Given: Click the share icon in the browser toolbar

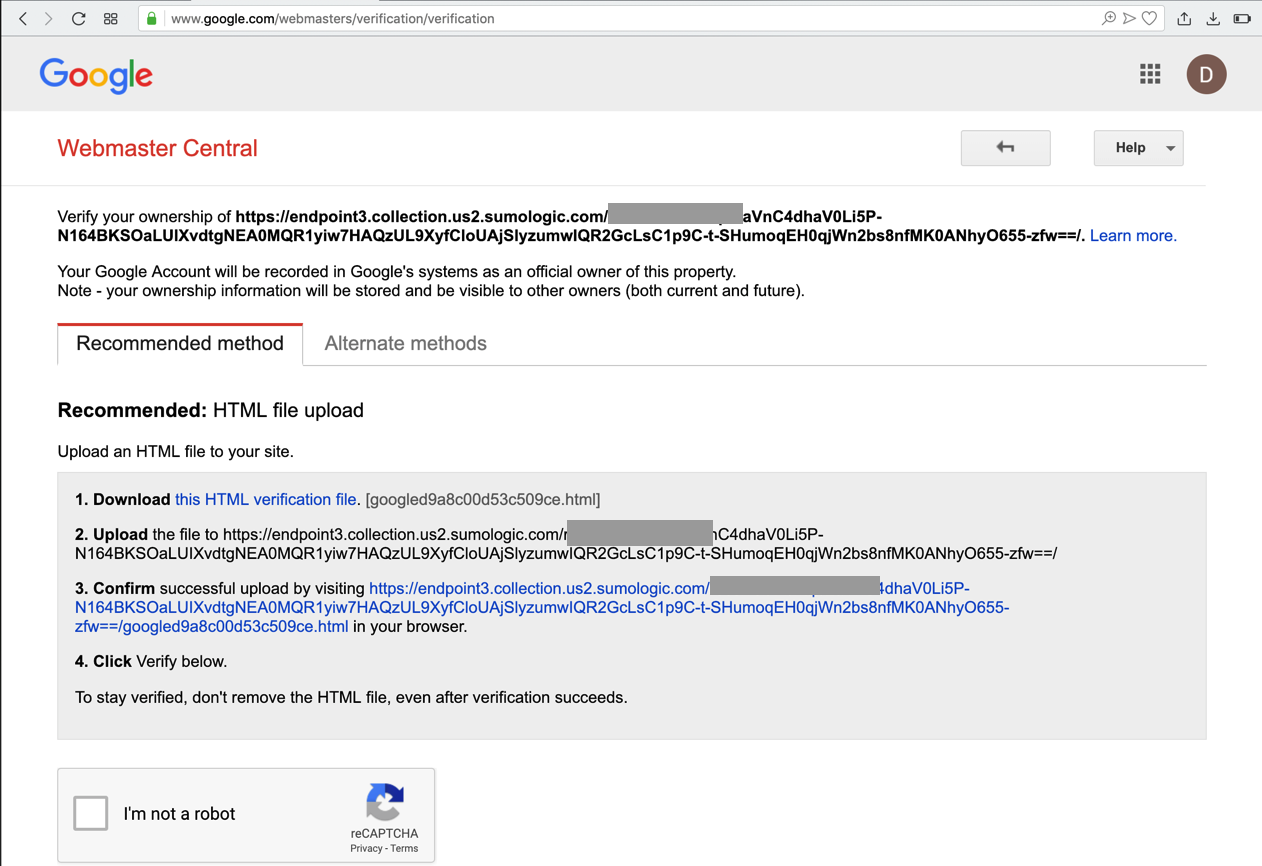Looking at the screenshot, I should pos(1184,18).
